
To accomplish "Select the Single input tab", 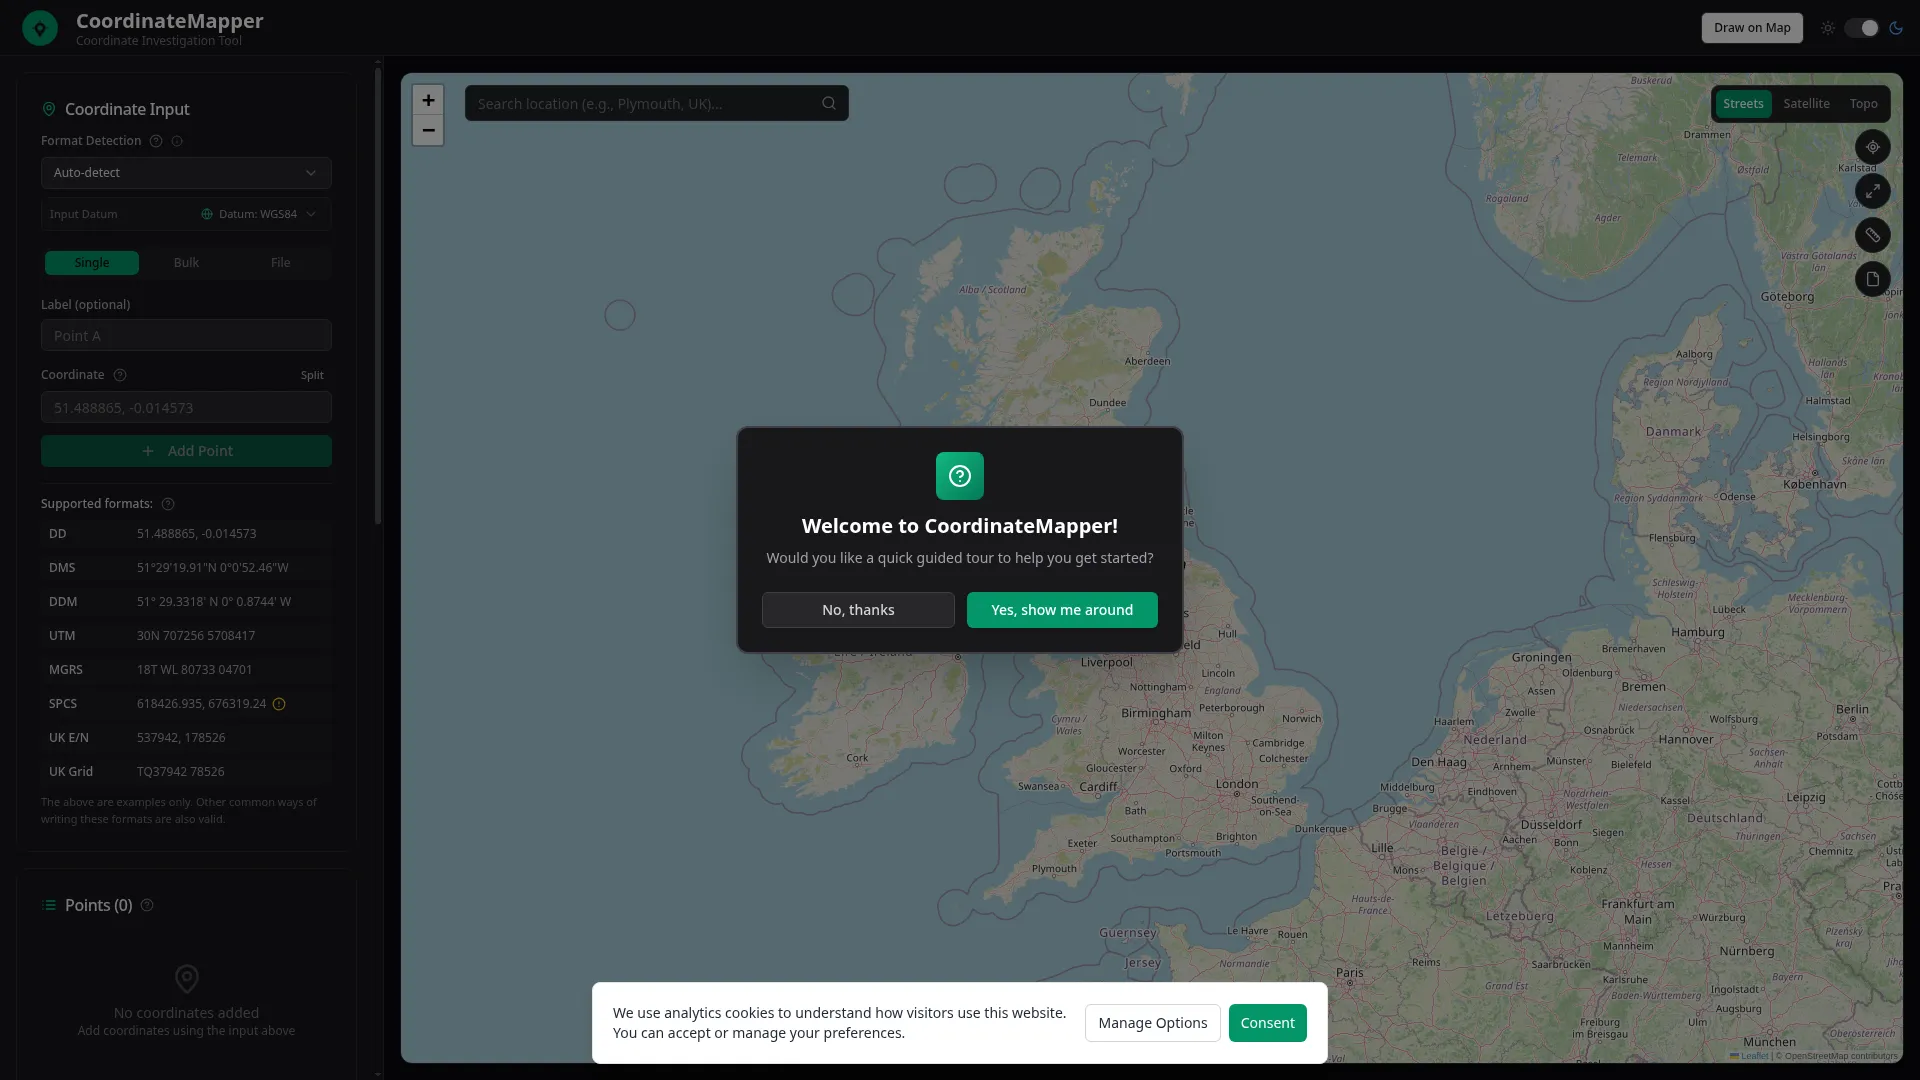I will click(x=92, y=263).
